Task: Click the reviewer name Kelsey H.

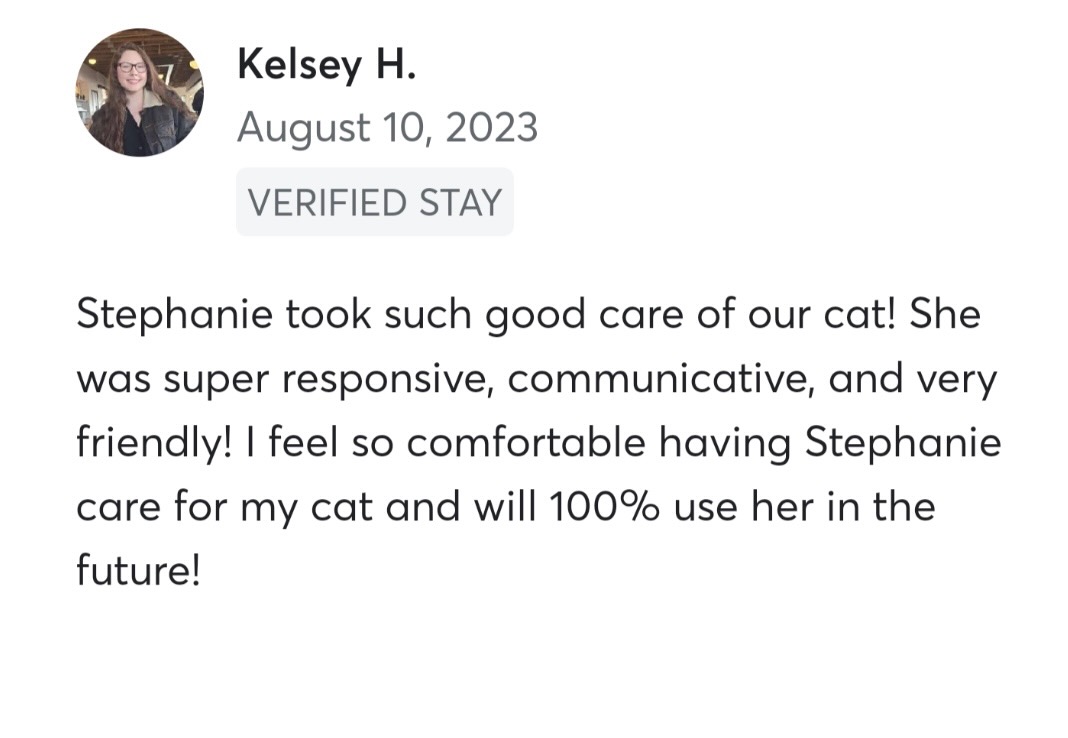Action: pos(326,66)
